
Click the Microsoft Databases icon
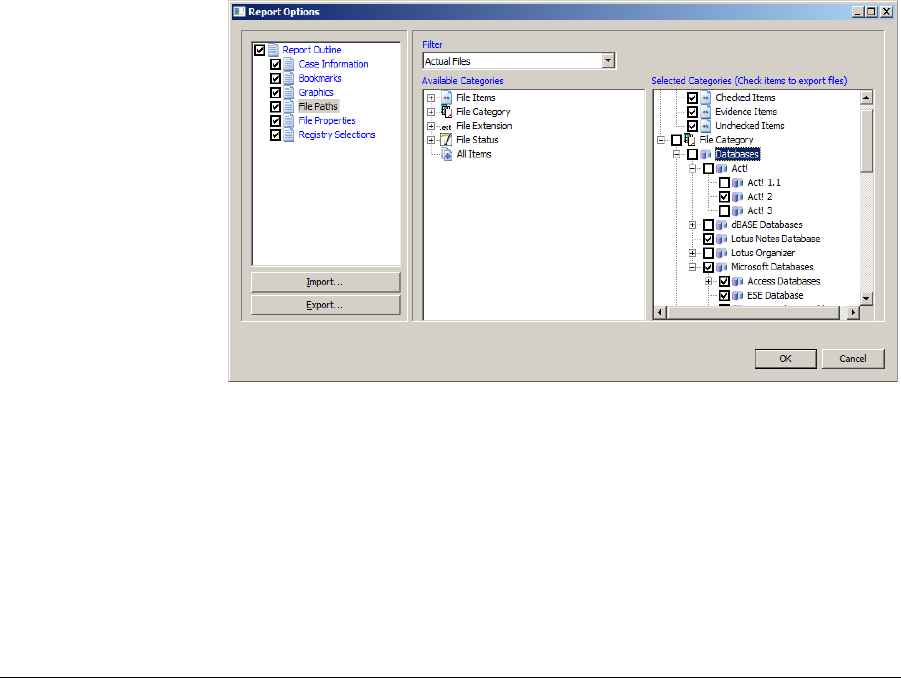pos(722,267)
